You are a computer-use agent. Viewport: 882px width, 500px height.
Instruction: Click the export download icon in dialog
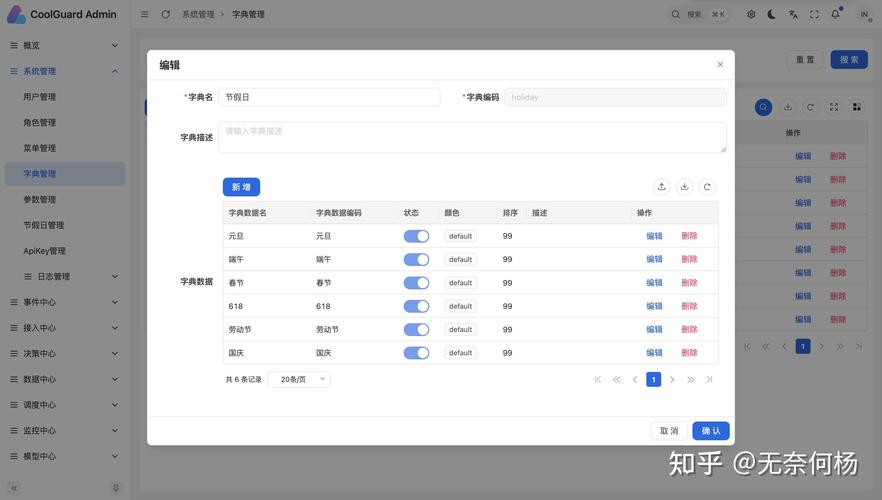[x=684, y=187]
